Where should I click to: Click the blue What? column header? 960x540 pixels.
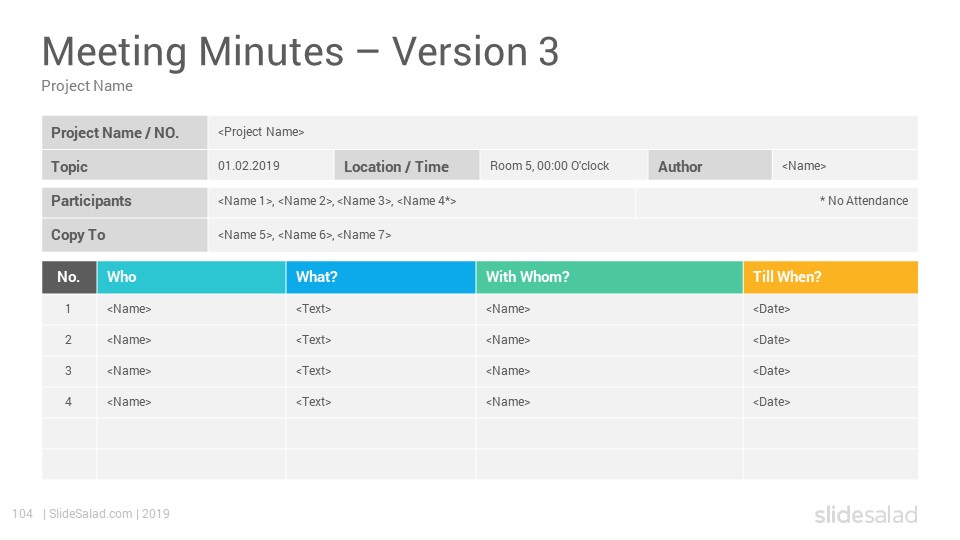[381, 277]
